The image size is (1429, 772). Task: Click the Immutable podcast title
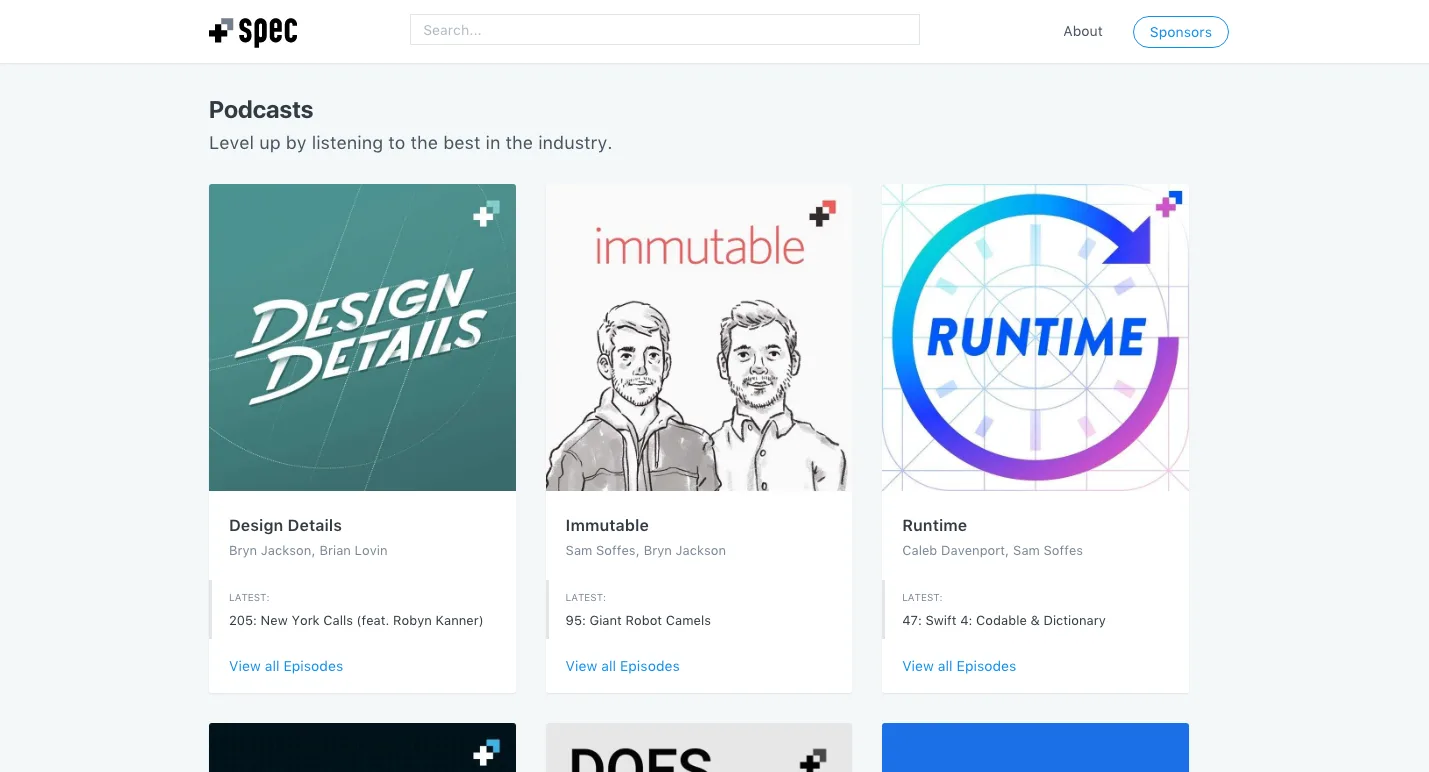coord(607,525)
